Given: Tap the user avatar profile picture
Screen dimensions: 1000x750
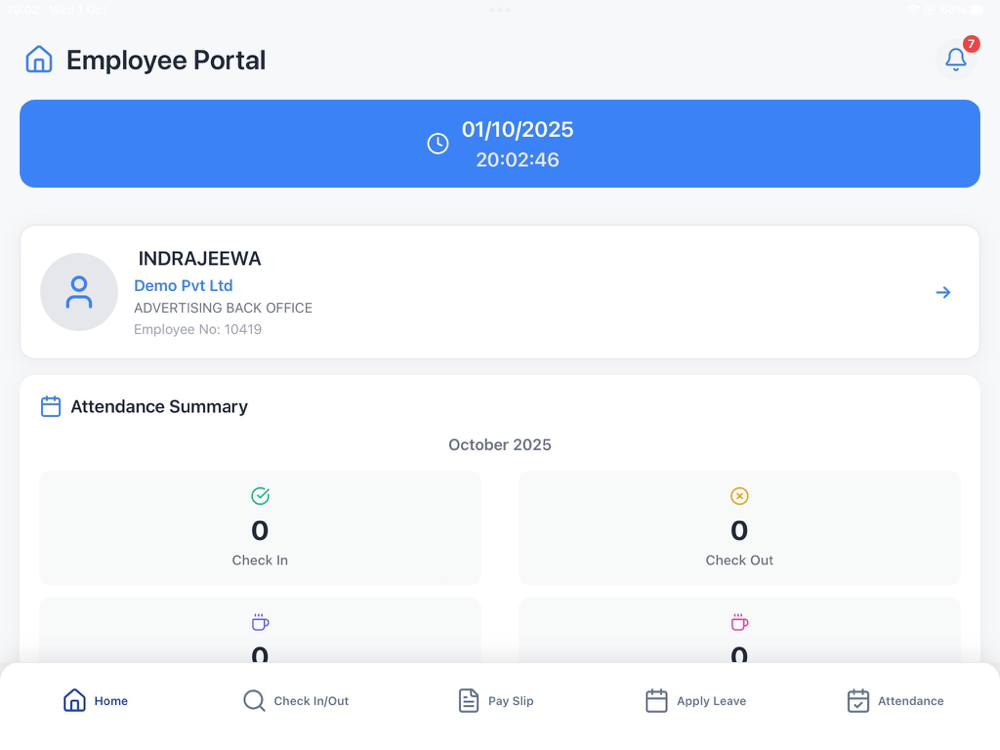Looking at the screenshot, I should pyautogui.click(x=79, y=292).
